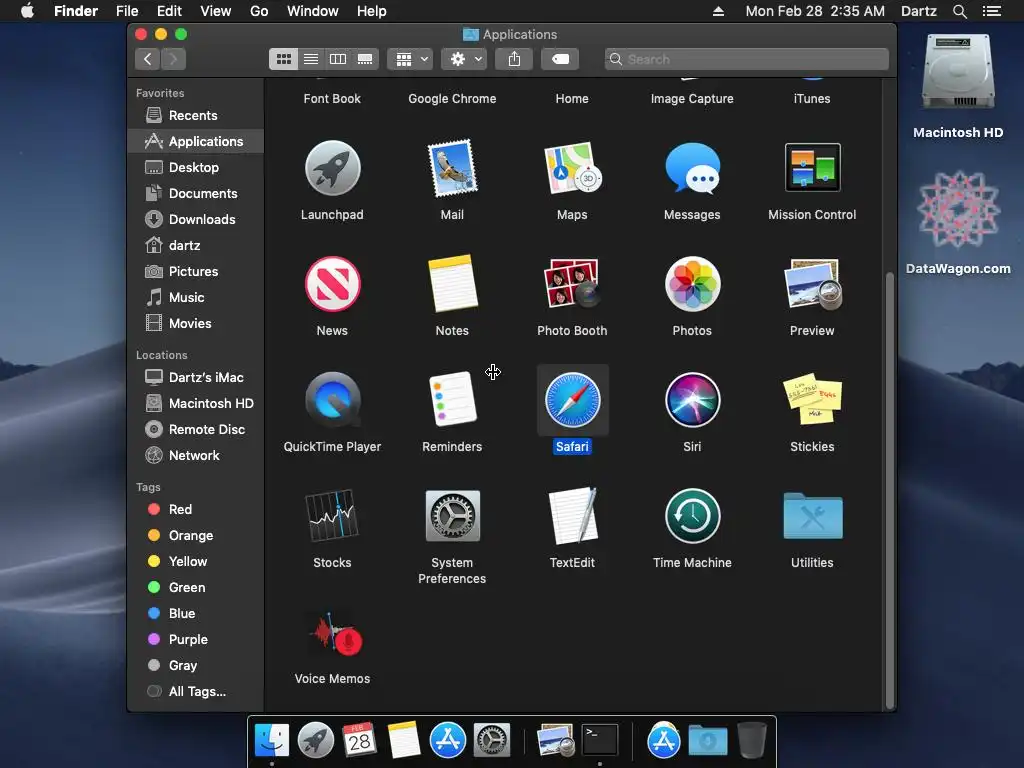Open Network in sidebar Locations
This screenshot has height=768, width=1024.
coord(195,456)
